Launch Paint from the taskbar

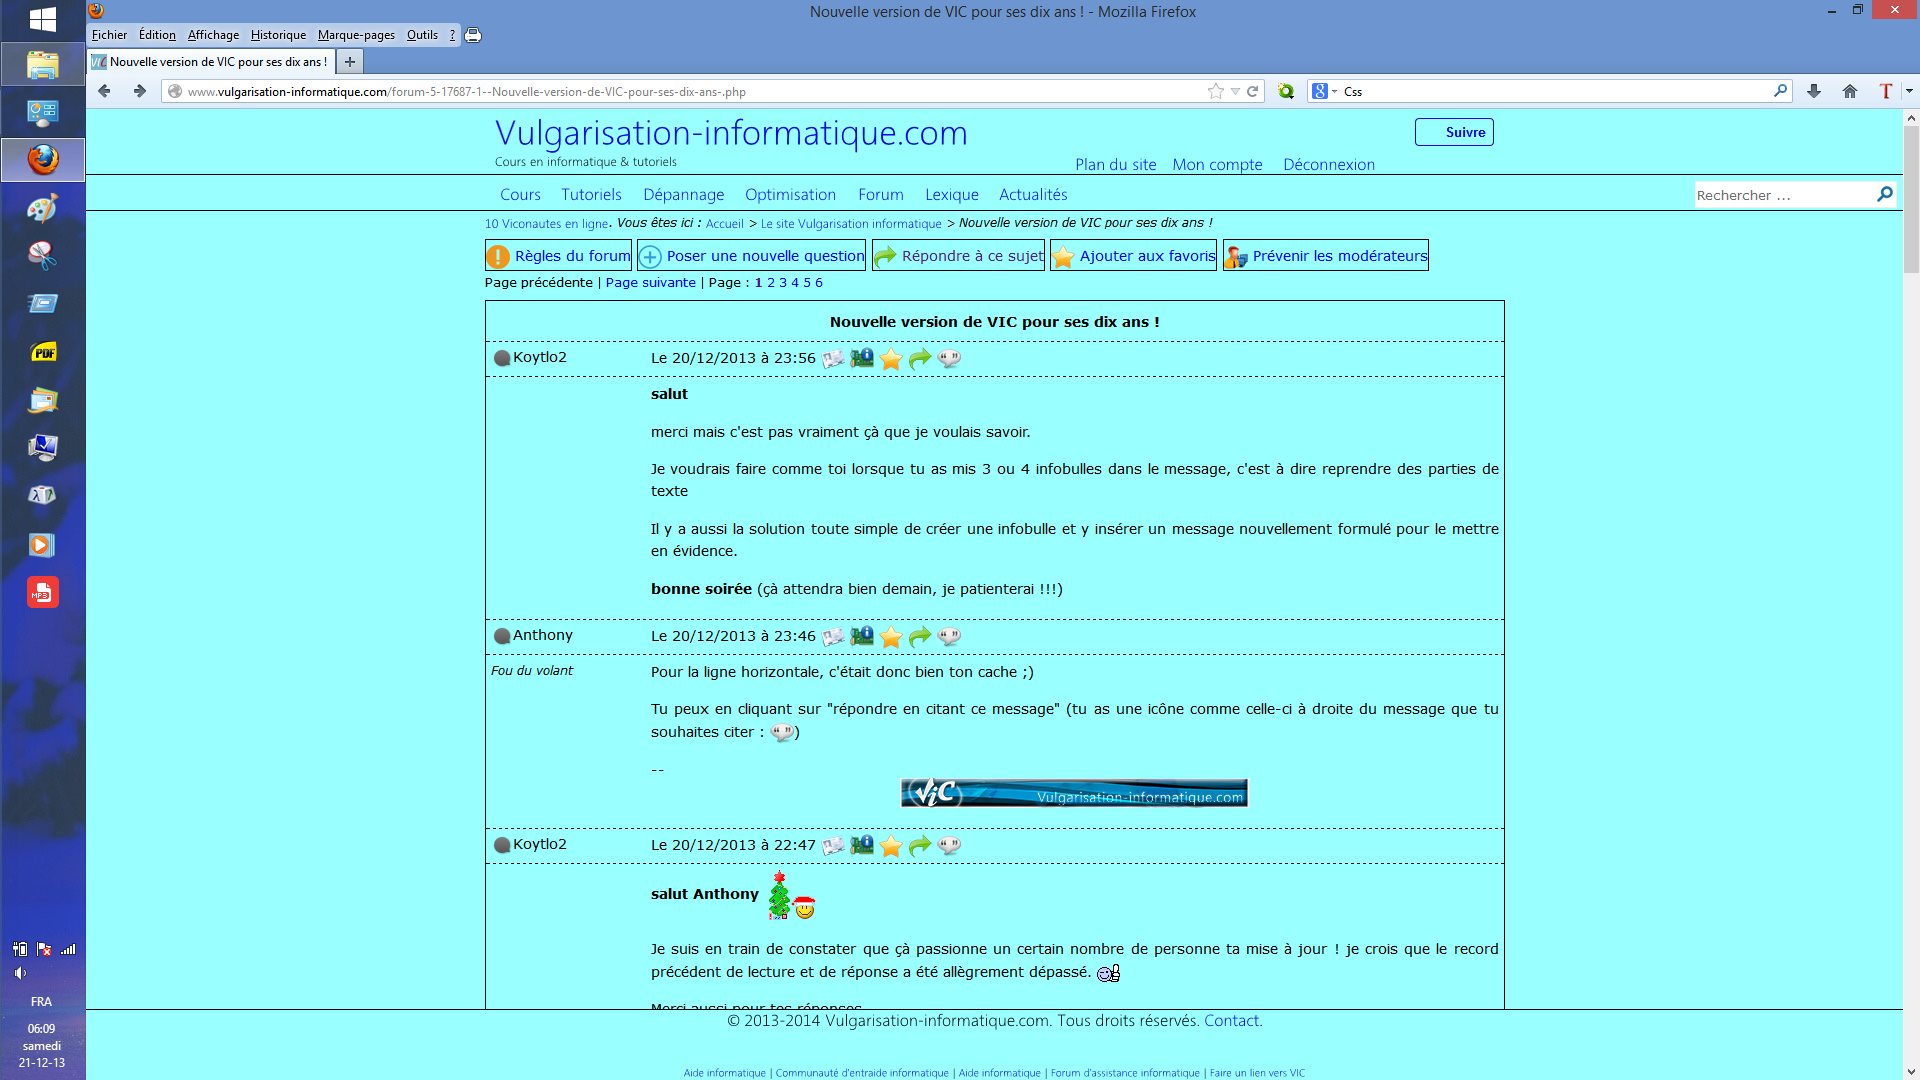tap(42, 208)
